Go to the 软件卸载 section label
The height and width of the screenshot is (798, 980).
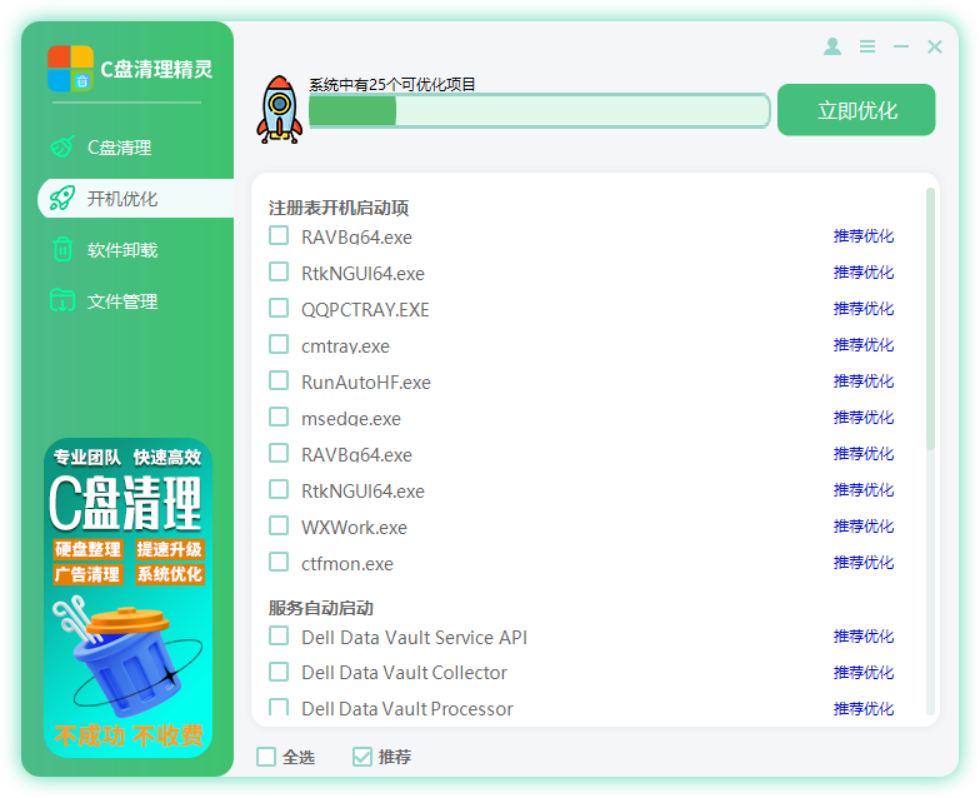click(122, 250)
